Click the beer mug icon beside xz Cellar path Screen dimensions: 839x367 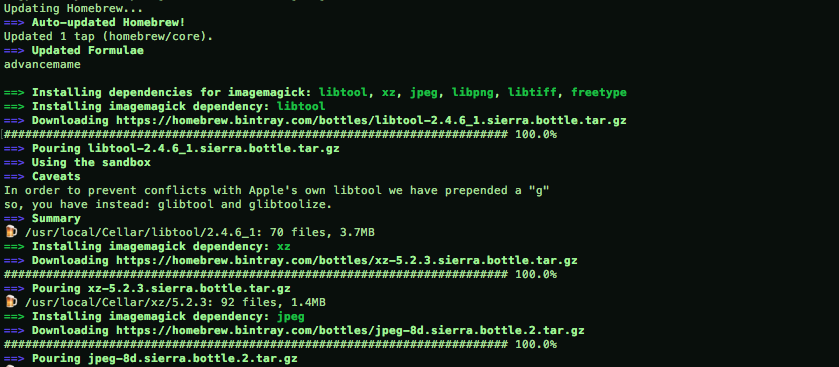click(x=11, y=302)
